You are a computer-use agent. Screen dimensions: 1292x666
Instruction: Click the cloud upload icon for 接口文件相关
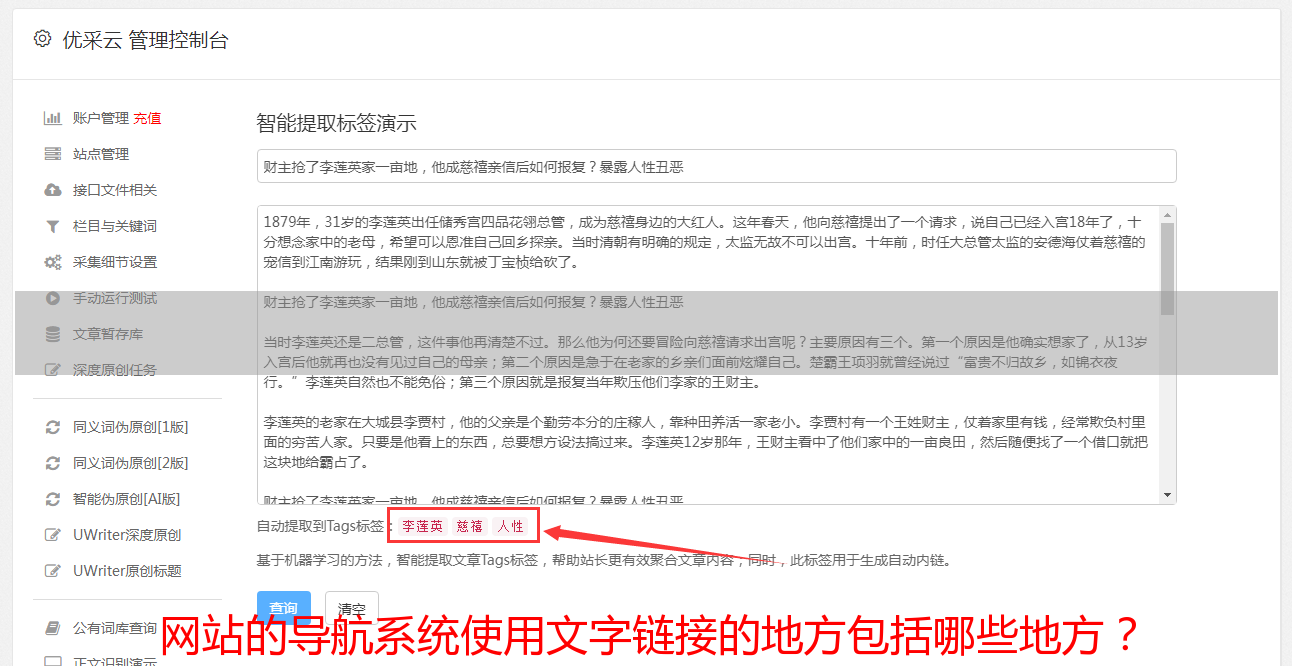point(53,190)
